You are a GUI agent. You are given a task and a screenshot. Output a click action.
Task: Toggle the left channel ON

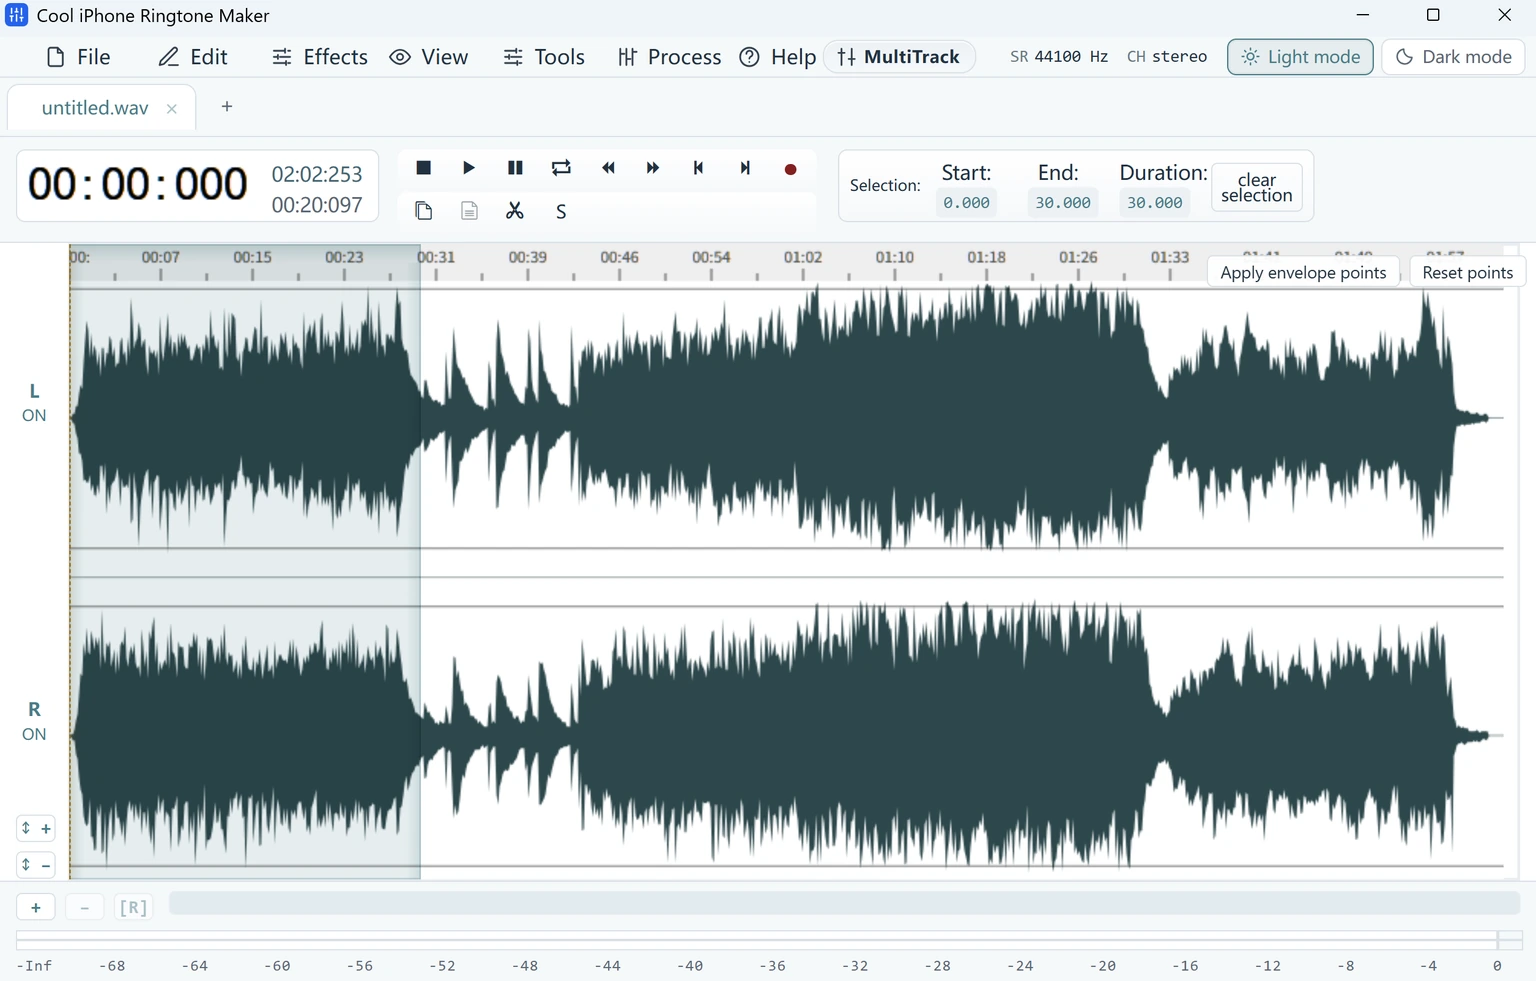(34, 415)
